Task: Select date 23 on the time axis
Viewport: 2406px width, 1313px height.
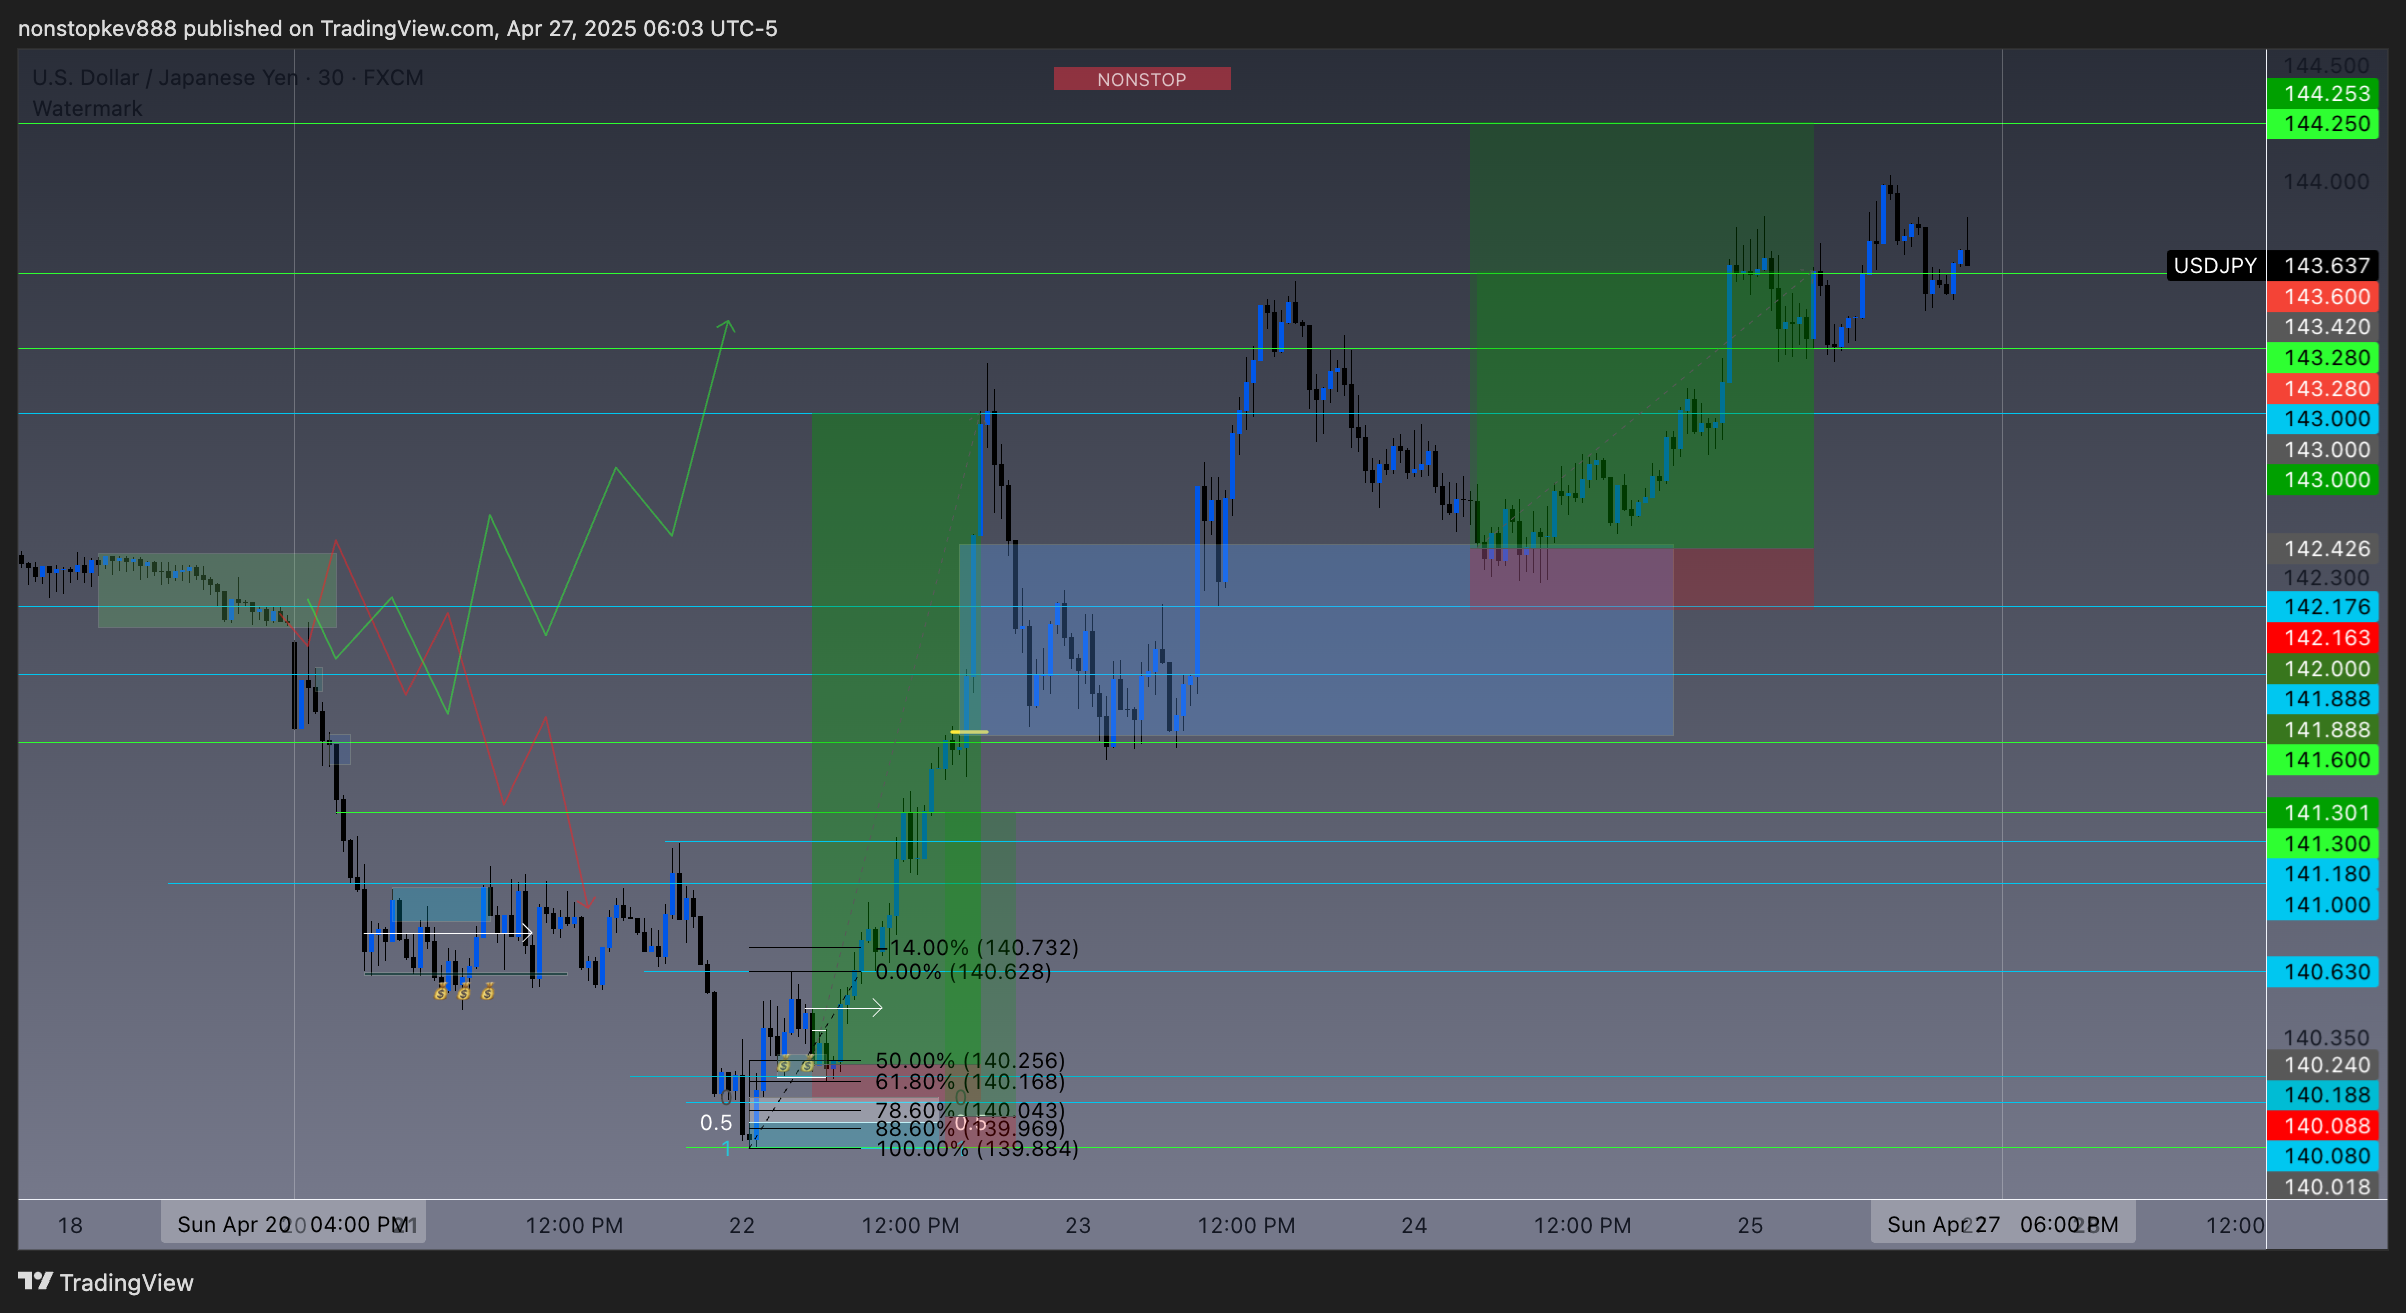Action: [1078, 1225]
